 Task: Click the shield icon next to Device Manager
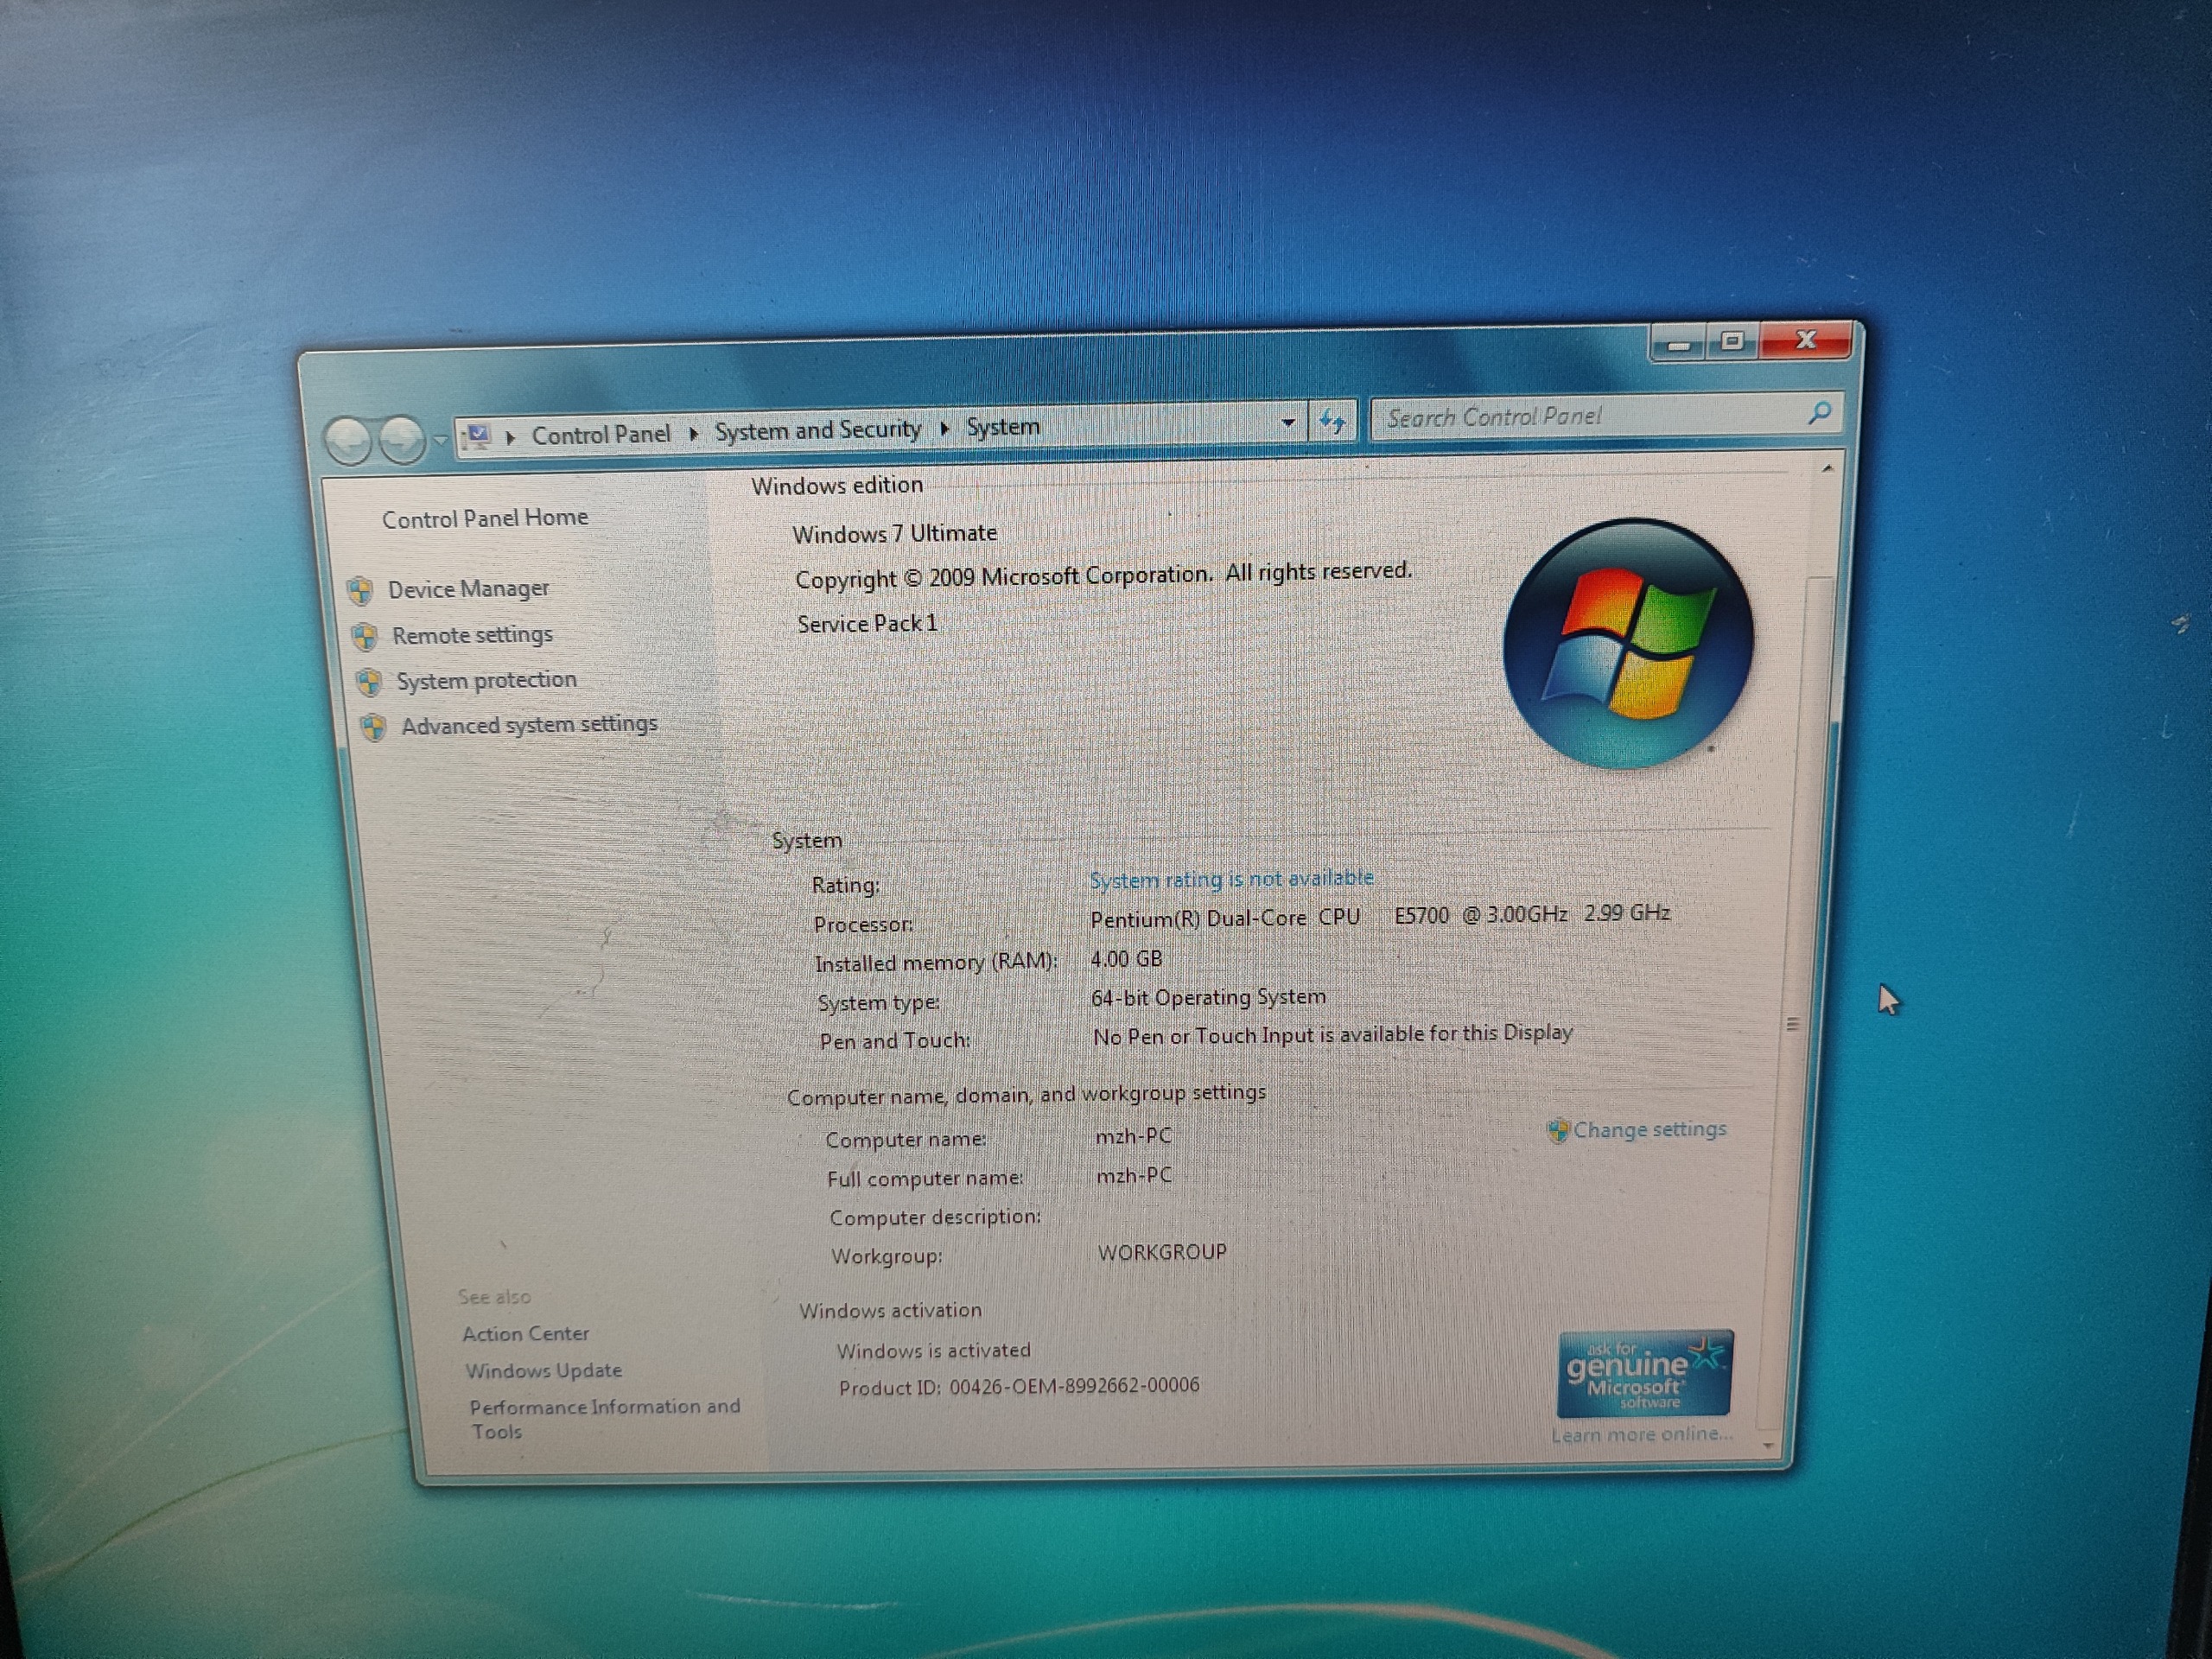[361, 591]
